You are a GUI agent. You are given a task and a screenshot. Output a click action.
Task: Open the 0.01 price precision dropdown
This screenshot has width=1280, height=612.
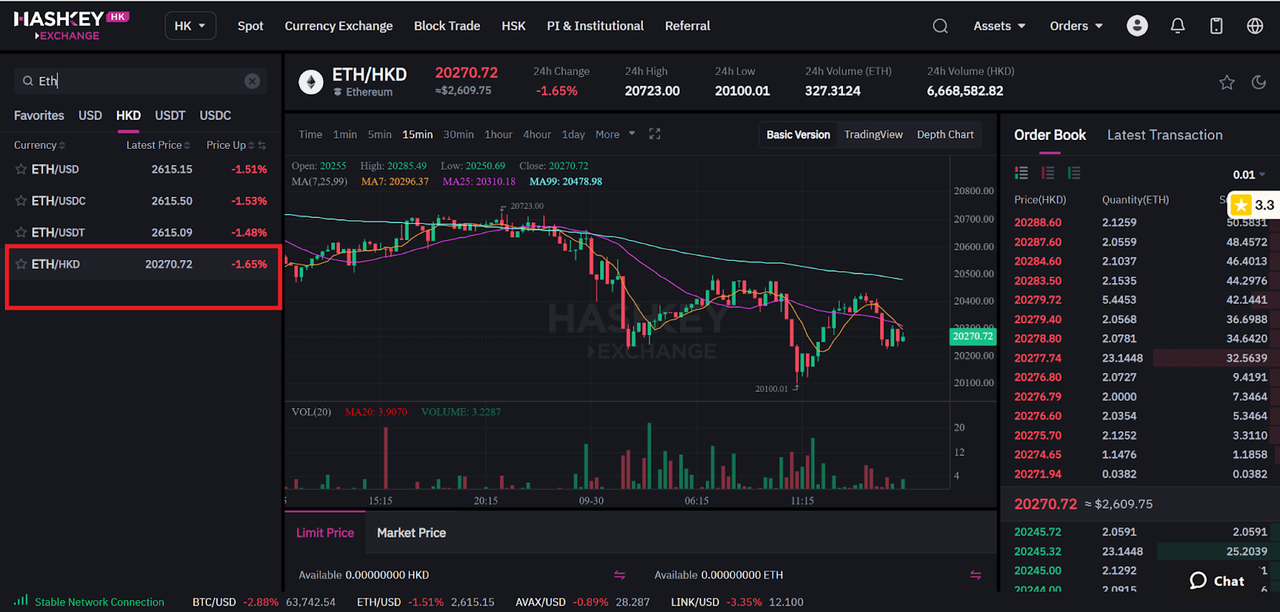(x=1249, y=174)
